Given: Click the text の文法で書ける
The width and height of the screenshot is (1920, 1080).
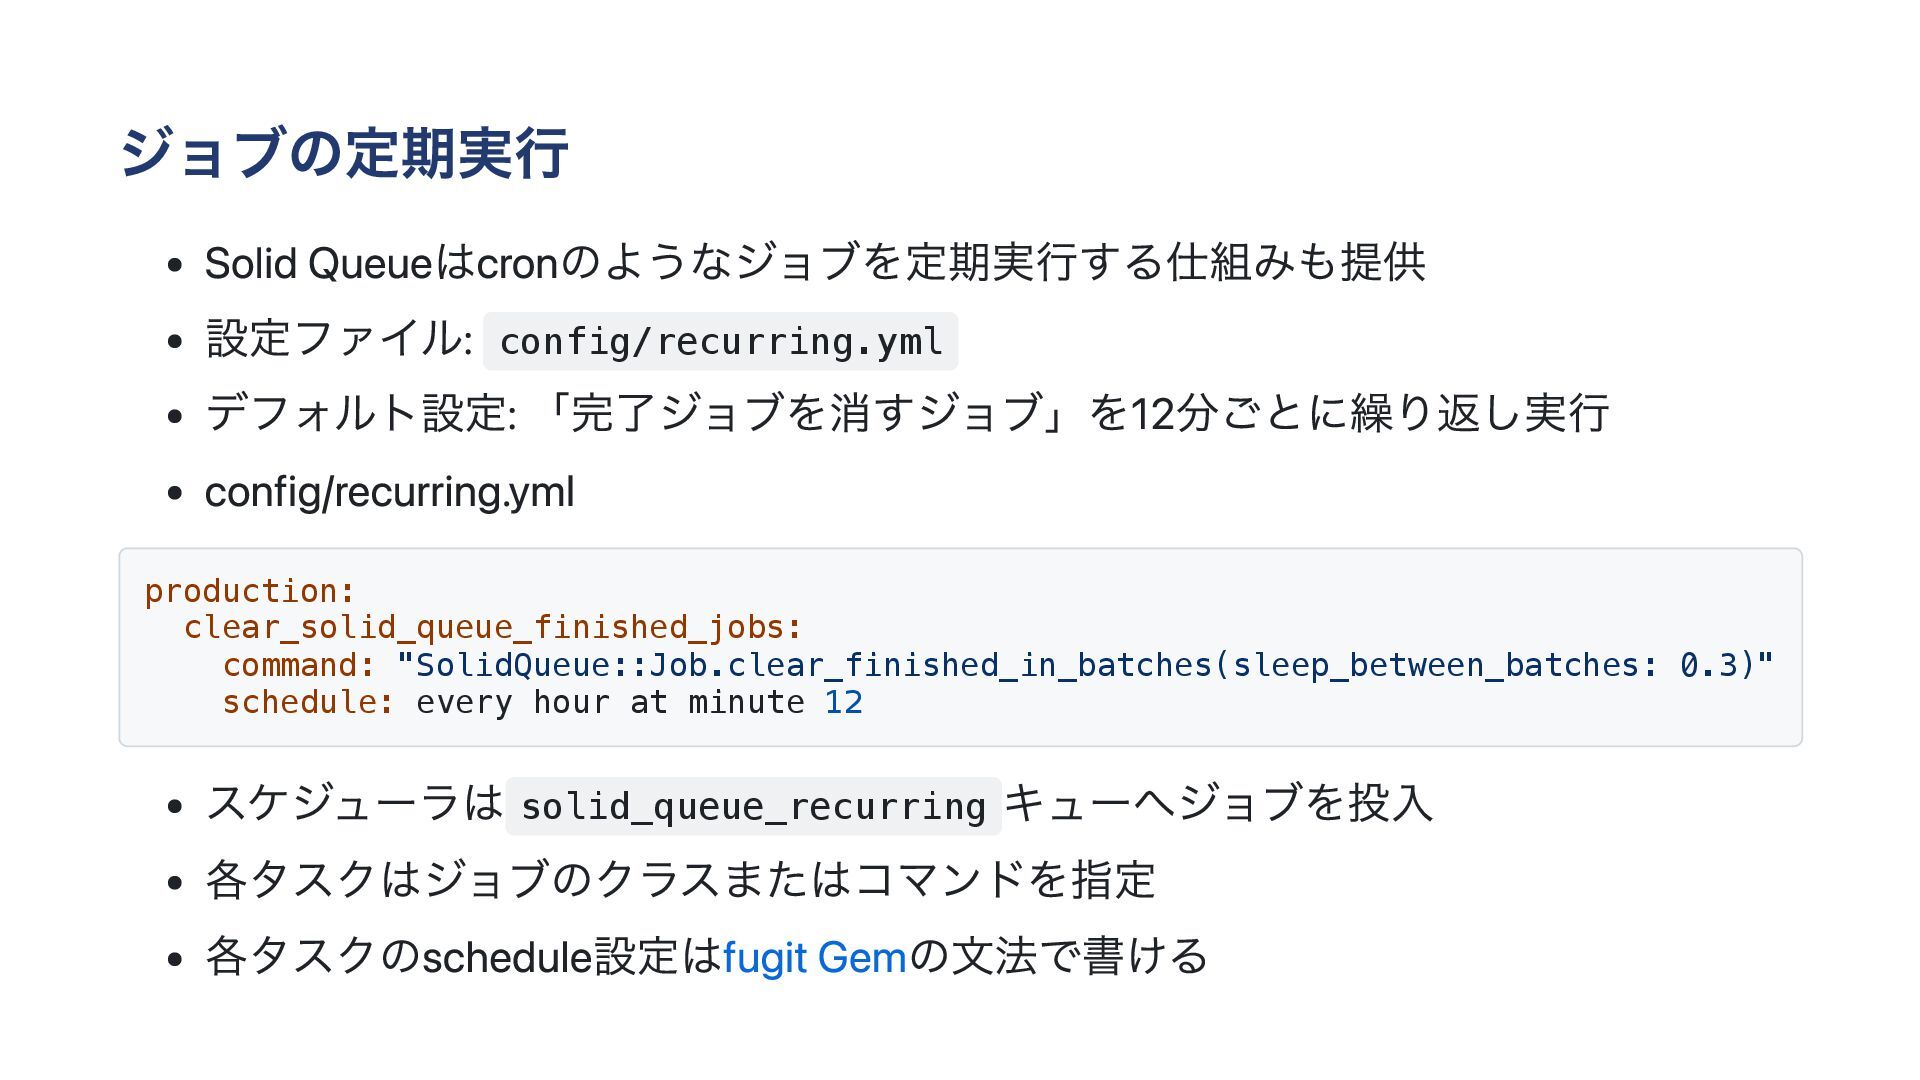Looking at the screenshot, I should (1058, 957).
